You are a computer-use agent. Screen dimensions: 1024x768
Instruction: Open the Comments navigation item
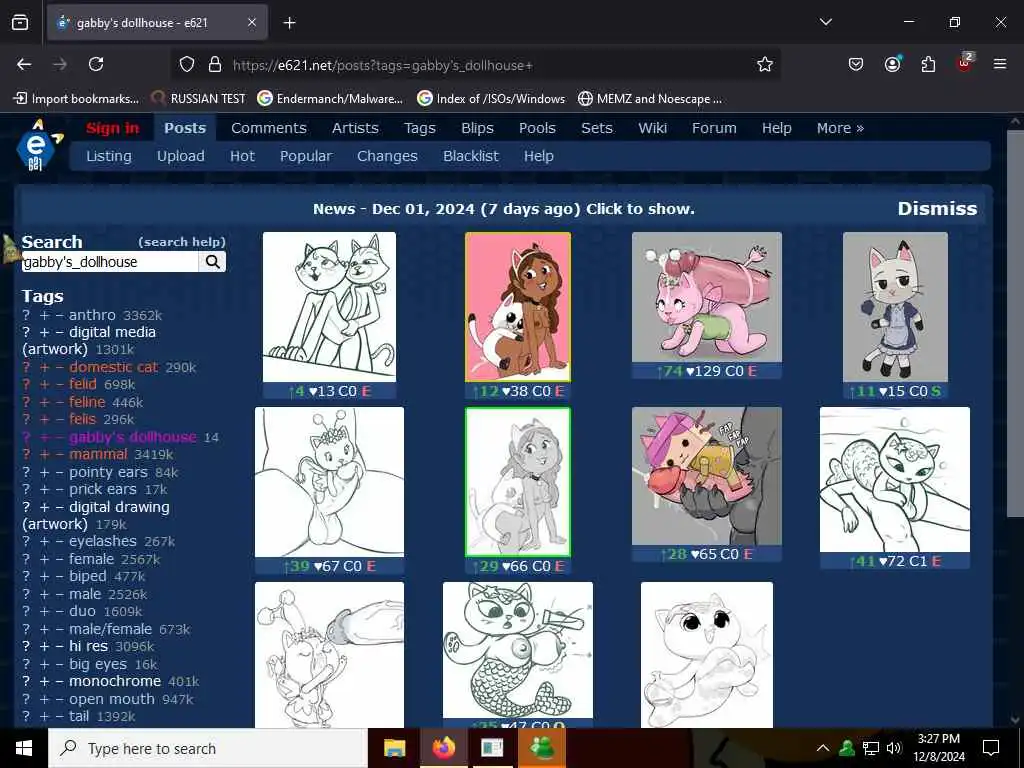pos(268,128)
